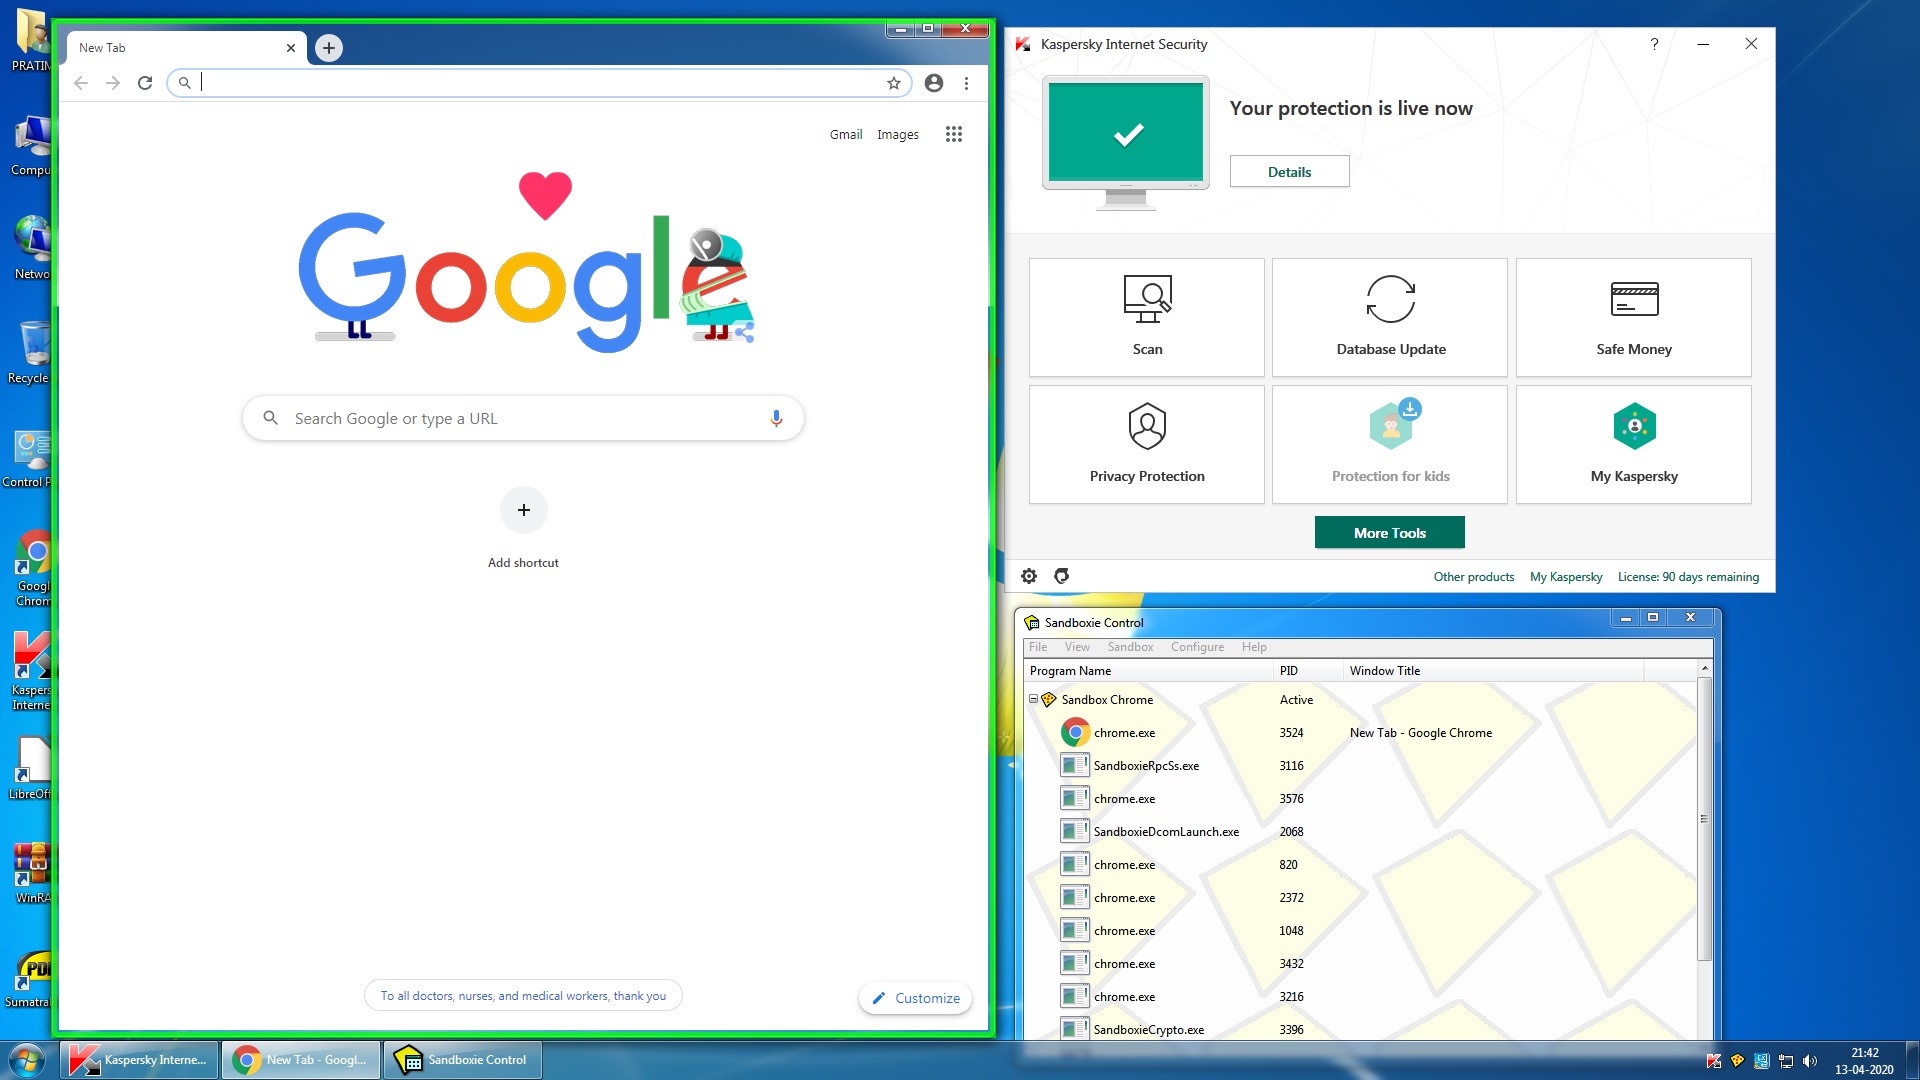Click voice search microphone
The width and height of the screenshot is (1920, 1080).
pyautogui.click(x=776, y=418)
